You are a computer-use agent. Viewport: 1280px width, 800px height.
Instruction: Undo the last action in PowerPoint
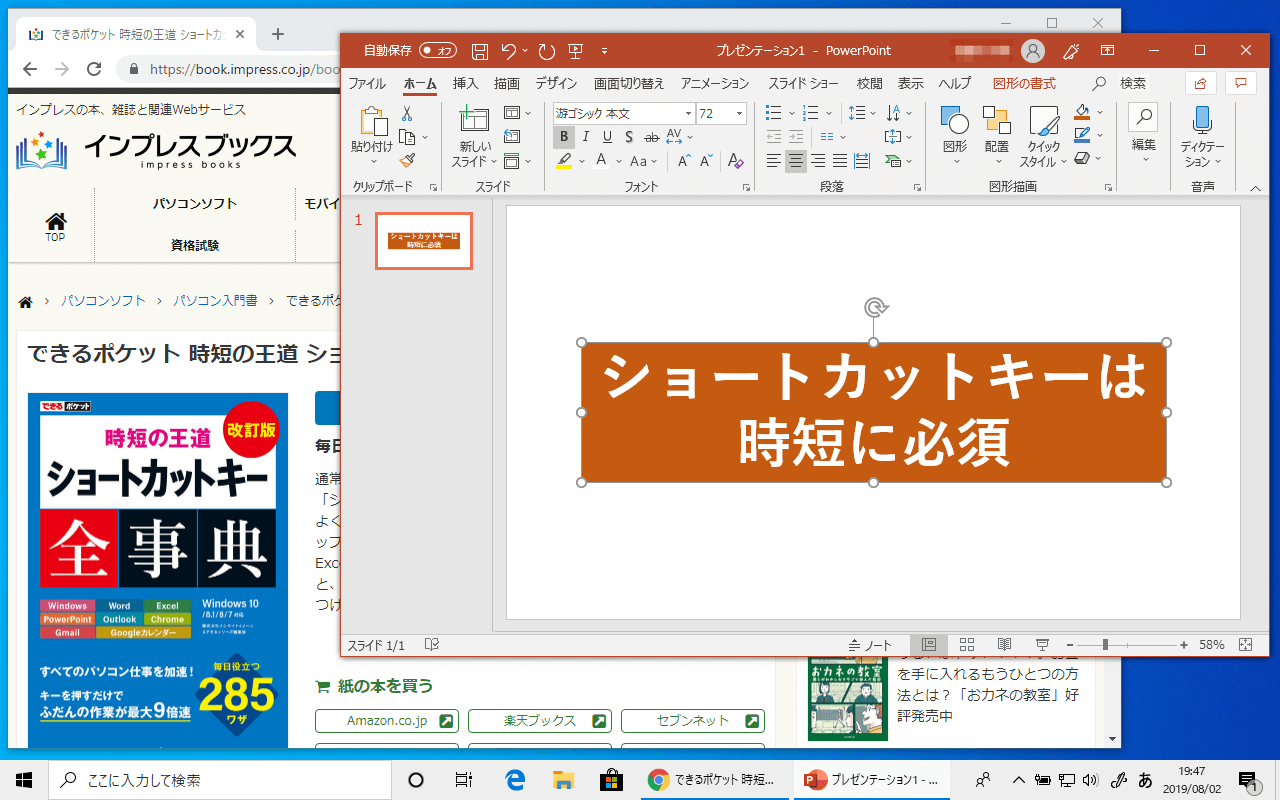pos(509,51)
